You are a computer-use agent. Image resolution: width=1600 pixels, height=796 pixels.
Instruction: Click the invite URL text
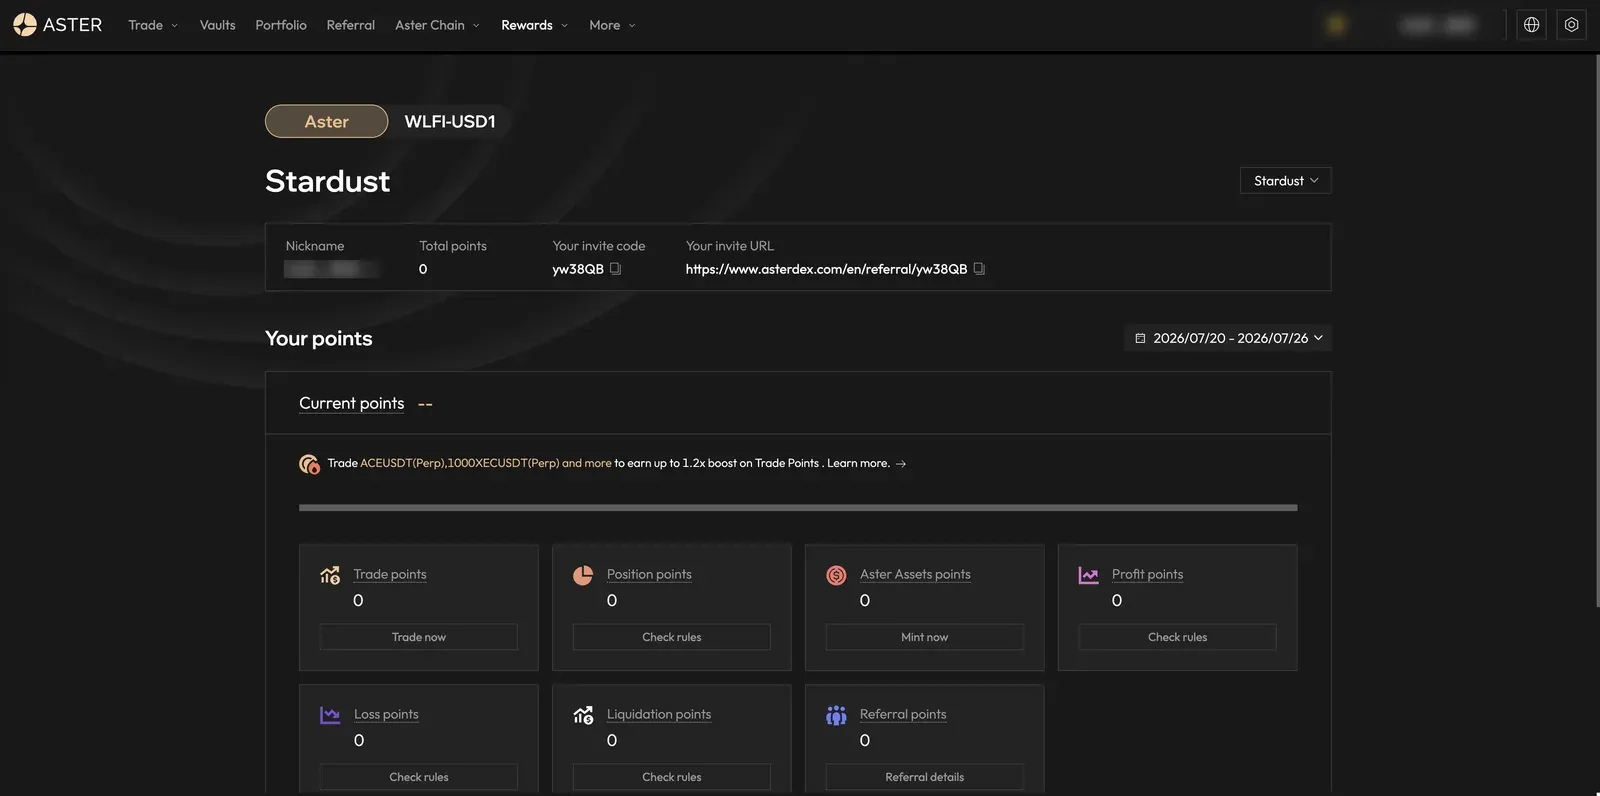(826, 269)
